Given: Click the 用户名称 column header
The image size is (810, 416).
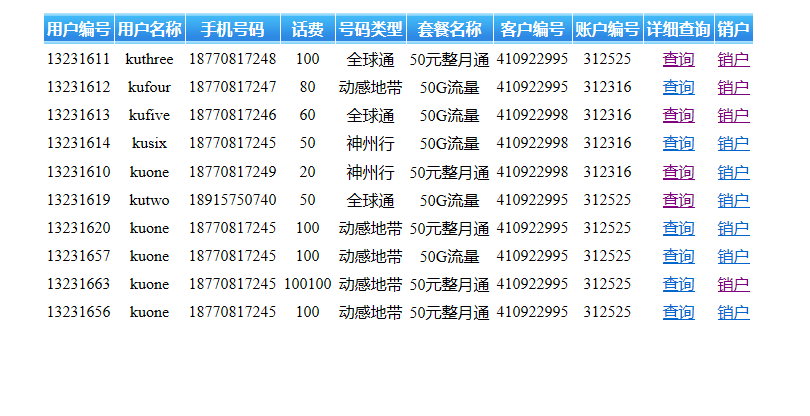Looking at the screenshot, I should tap(150, 29).
